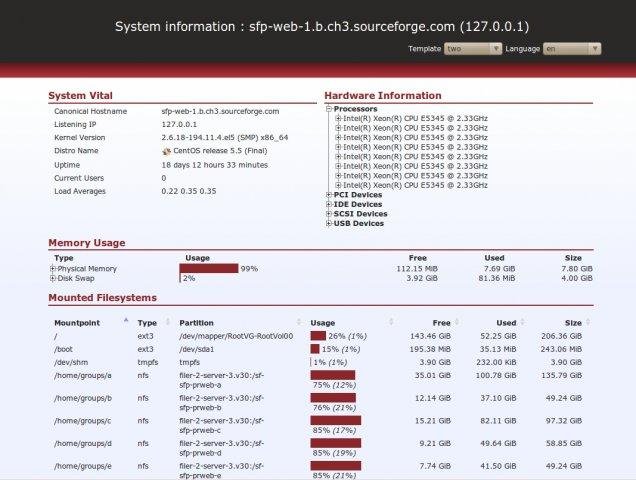Image resolution: width=636 pixels, height=480 pixels.
Task: Click the sort arrow beside Type column
Action: click(168, 322)
